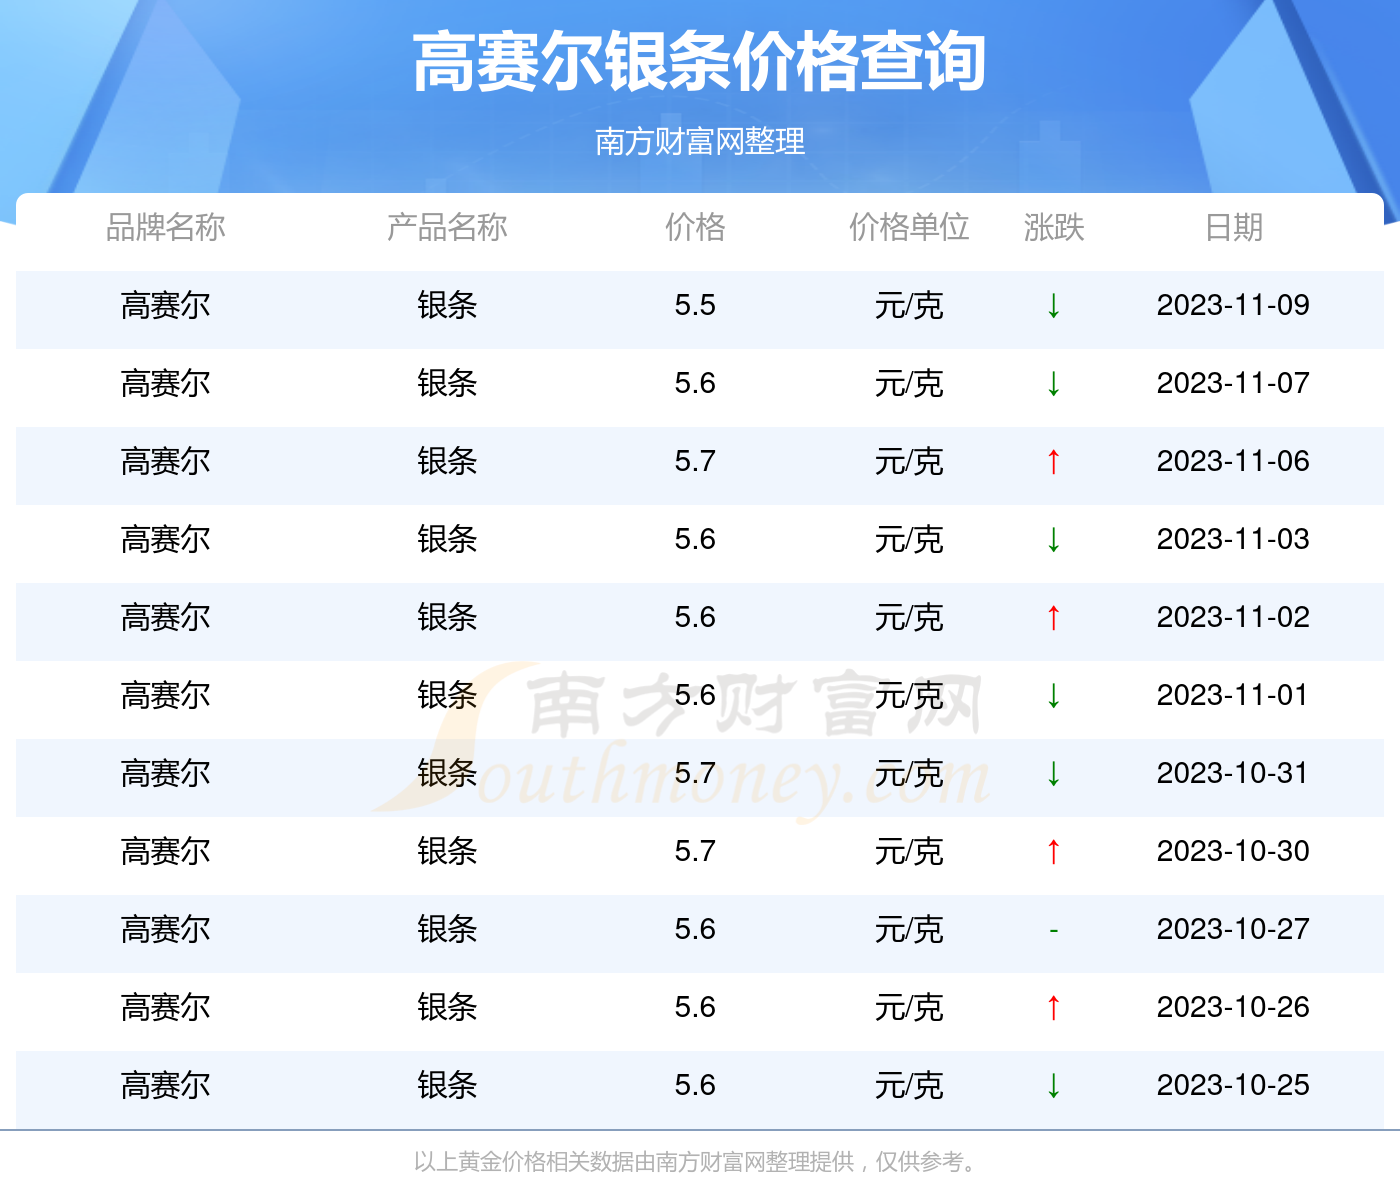The width and height of the screenshot is (1400, 1177).
Task: Click brand 高赛尔 in the 2023-10-25 row
Action: (x=166, y=1085)
